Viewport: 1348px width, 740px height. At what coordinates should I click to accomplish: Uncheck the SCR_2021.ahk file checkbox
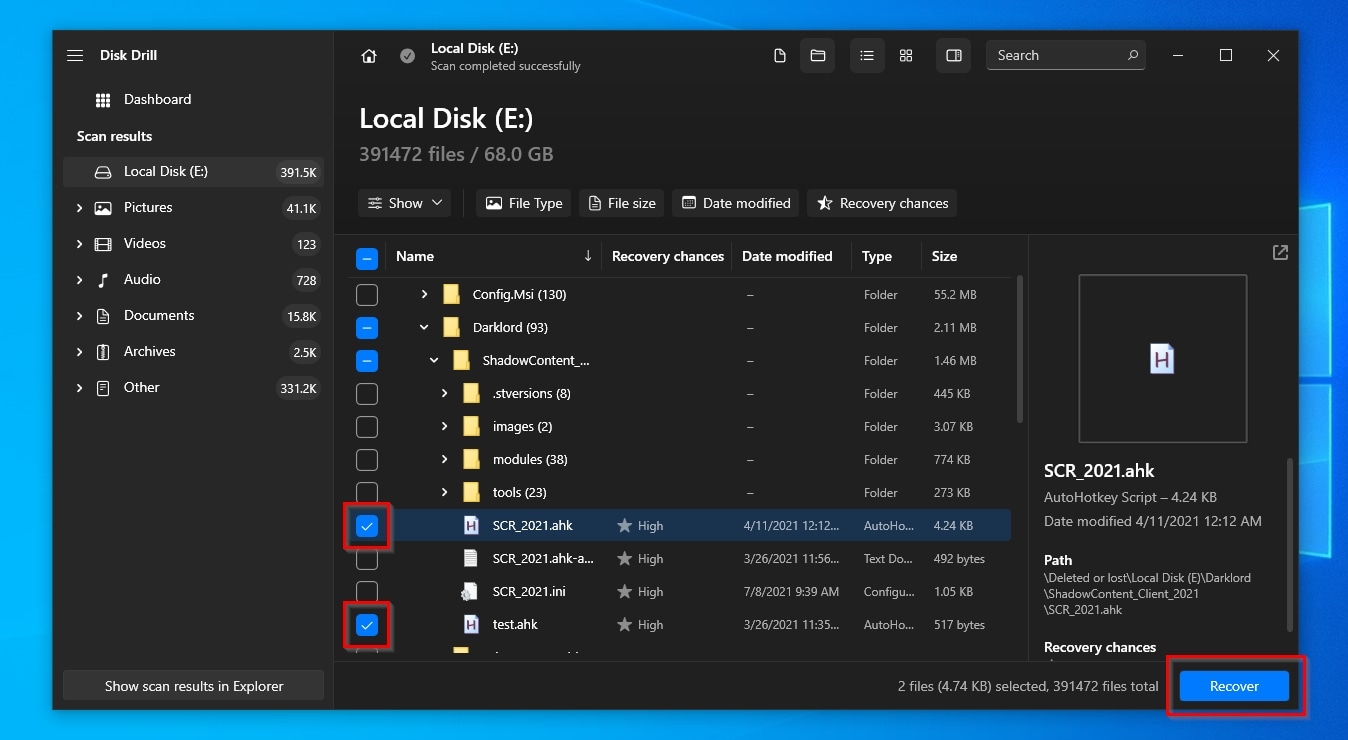coord(367,526)
